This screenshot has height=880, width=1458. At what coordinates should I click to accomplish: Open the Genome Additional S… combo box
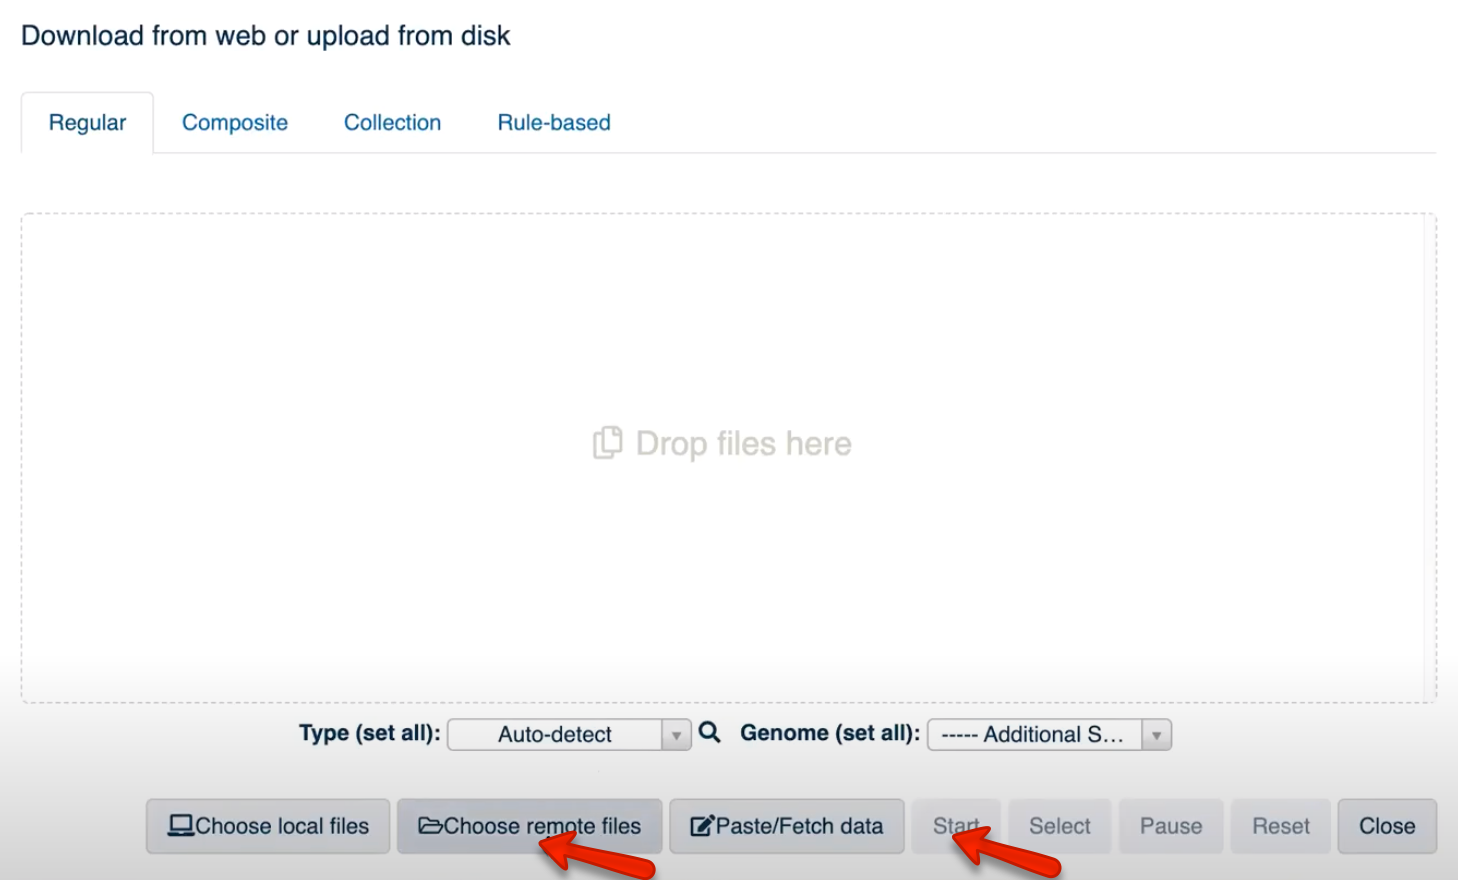[x=1049, y=735]
